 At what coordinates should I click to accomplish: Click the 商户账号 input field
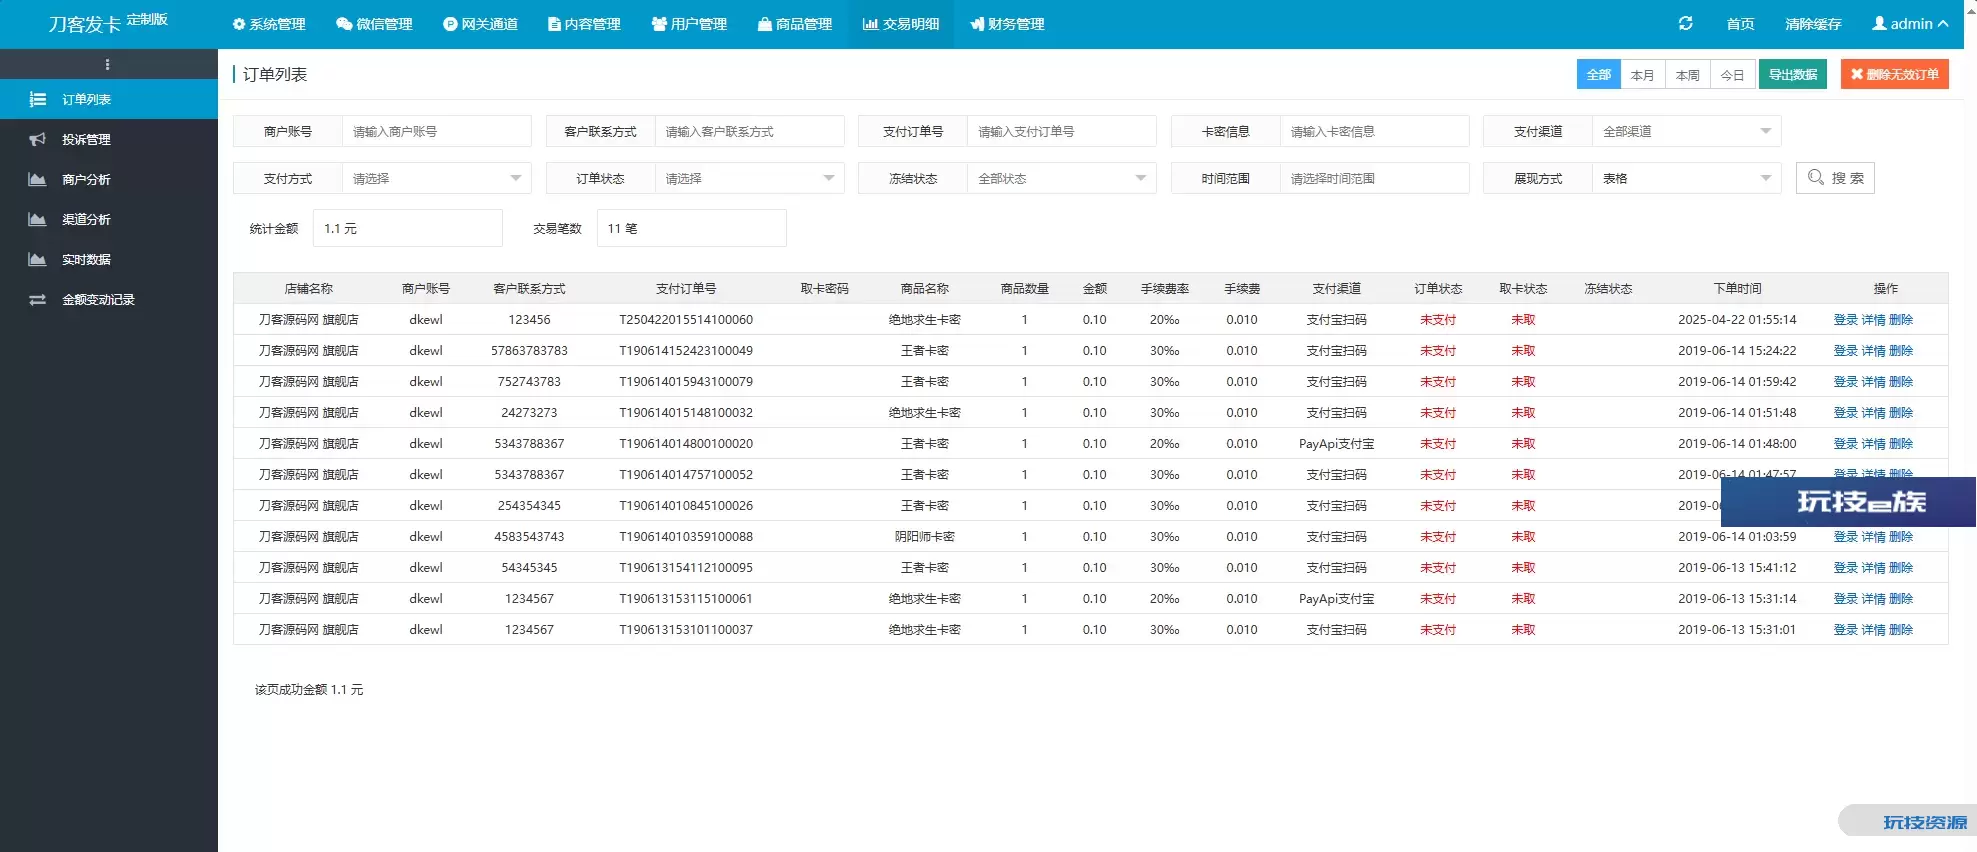point(436,131)
